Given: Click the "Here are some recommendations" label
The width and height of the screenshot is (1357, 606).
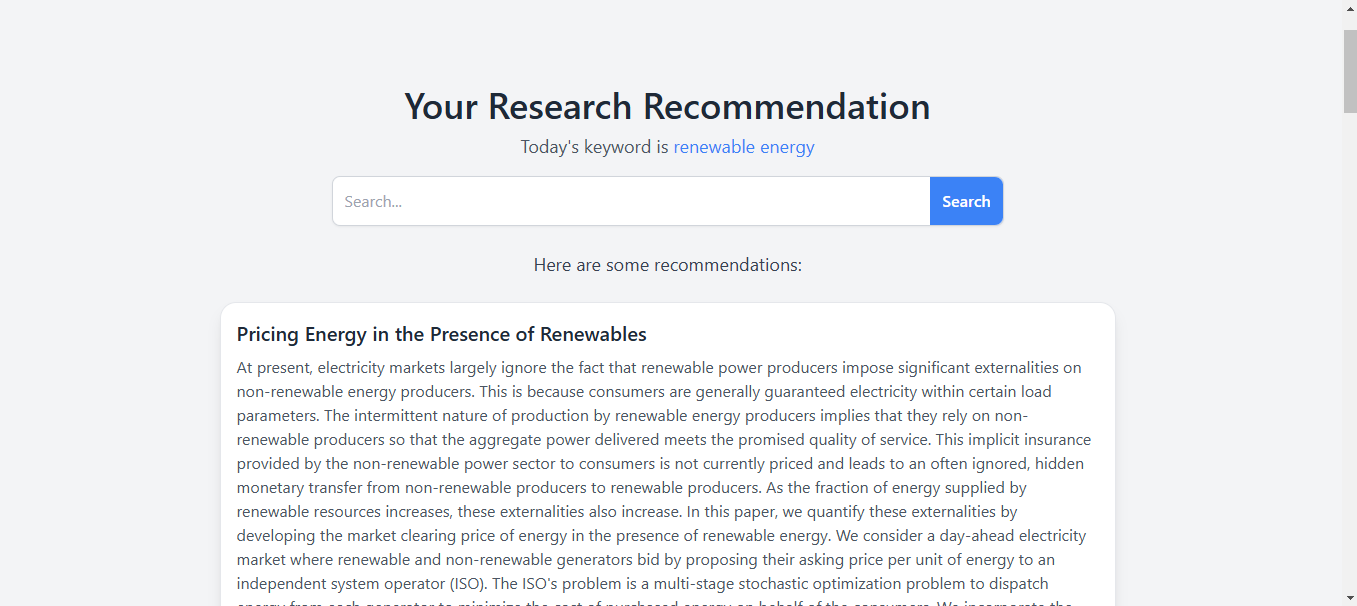Looking at the screenshot, I should pyautogui.click(x=667, y=265).
